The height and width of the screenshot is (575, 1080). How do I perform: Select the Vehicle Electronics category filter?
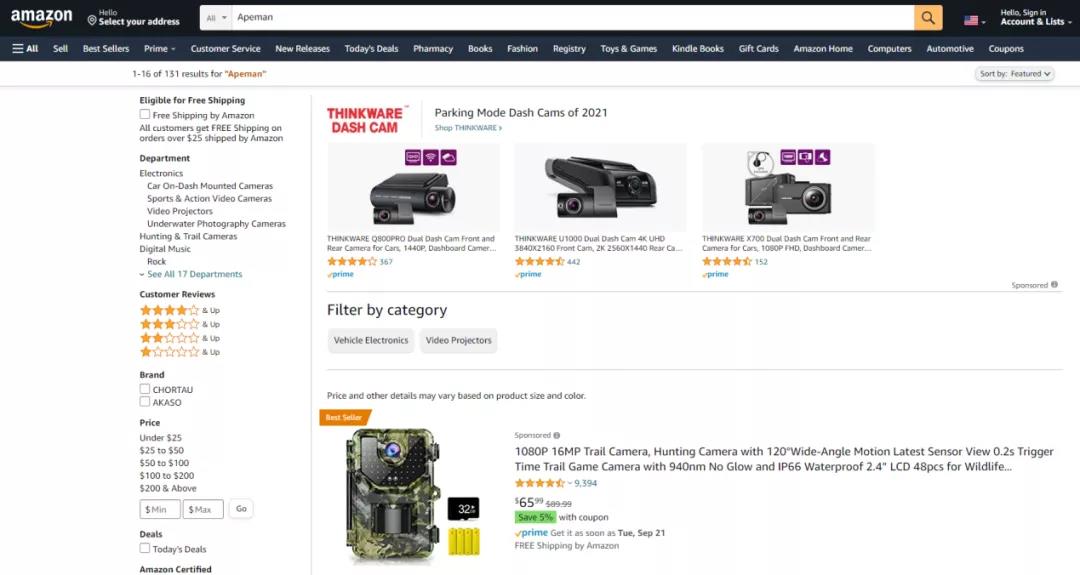coord(371,340)
